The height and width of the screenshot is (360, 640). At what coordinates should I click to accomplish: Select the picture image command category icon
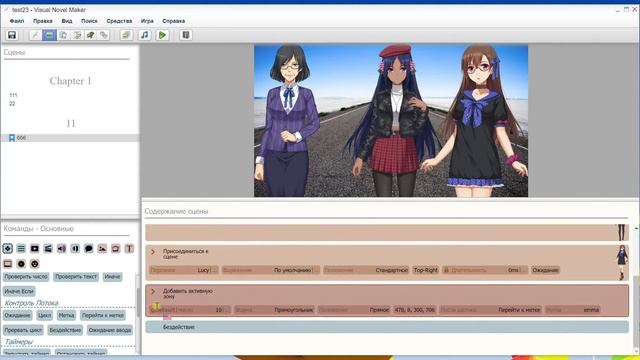coord(102,249)
